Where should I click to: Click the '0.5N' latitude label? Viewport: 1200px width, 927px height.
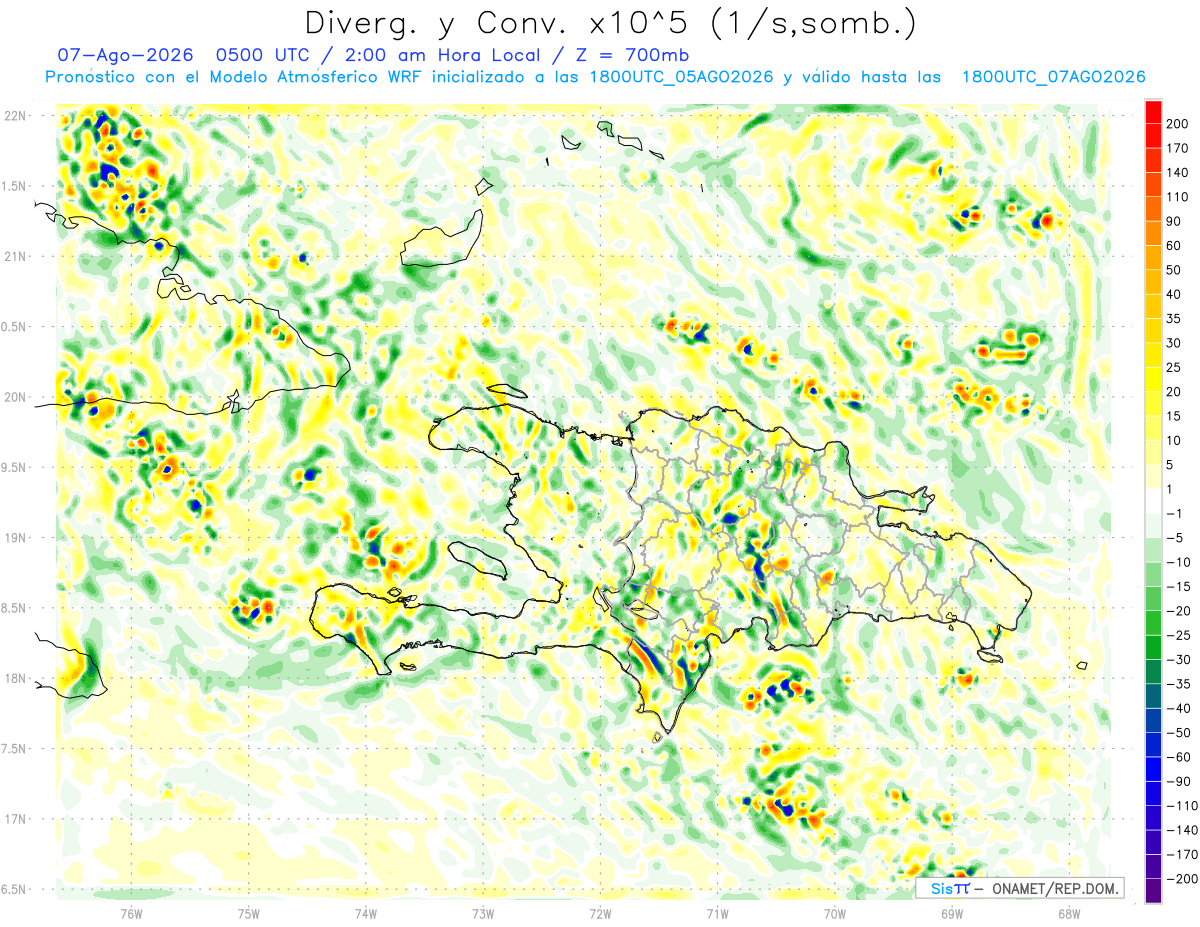point(15,327)
